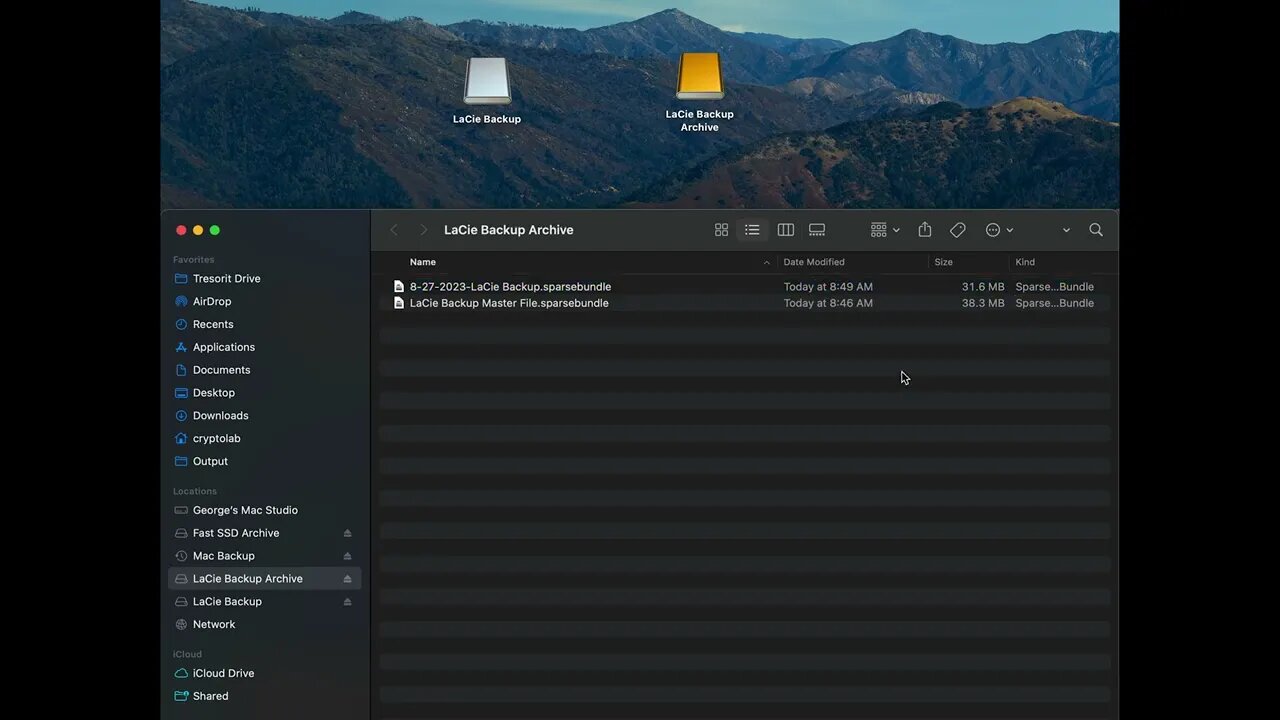Eject Fast SSD Archive volume
Image resolution: width=1280 pixels, height=720 pixels.
[x=348, y=533]
